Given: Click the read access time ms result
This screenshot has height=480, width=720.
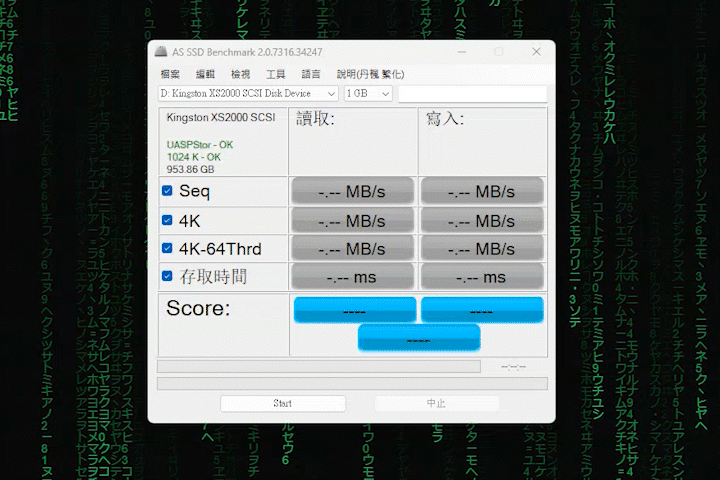Looking at the screenshot, I should point(352,277).
